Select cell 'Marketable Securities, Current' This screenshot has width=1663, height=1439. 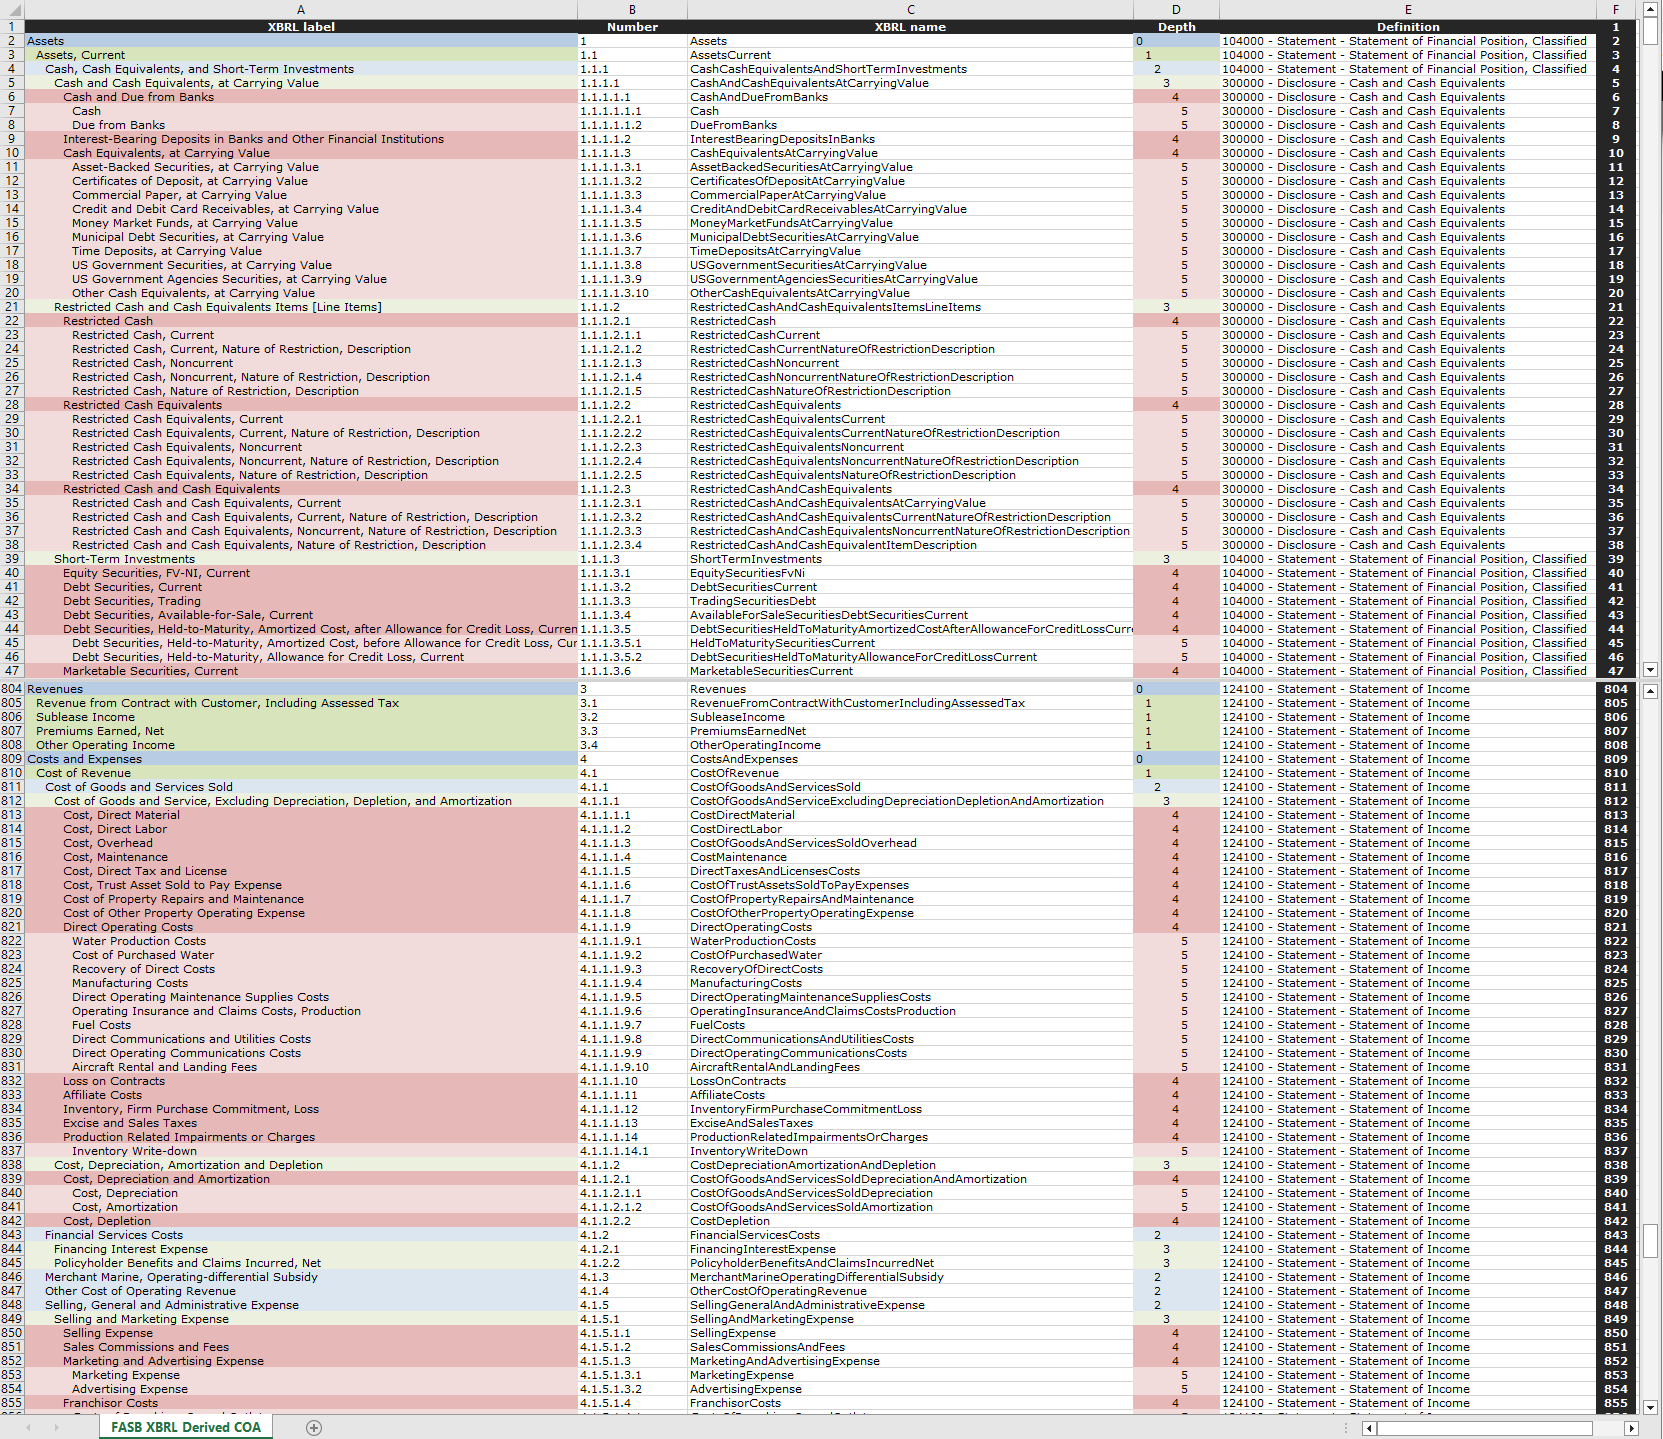[301, 671]
